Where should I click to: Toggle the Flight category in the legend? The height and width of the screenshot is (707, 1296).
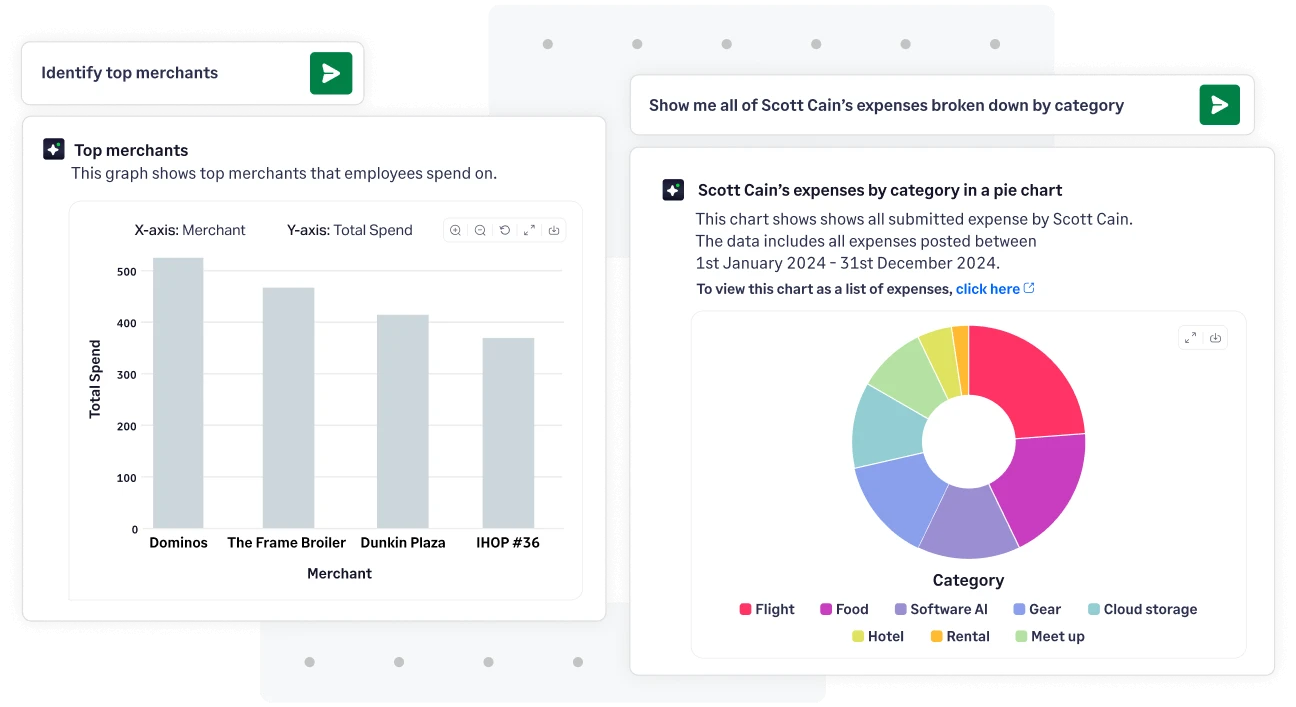766,609
